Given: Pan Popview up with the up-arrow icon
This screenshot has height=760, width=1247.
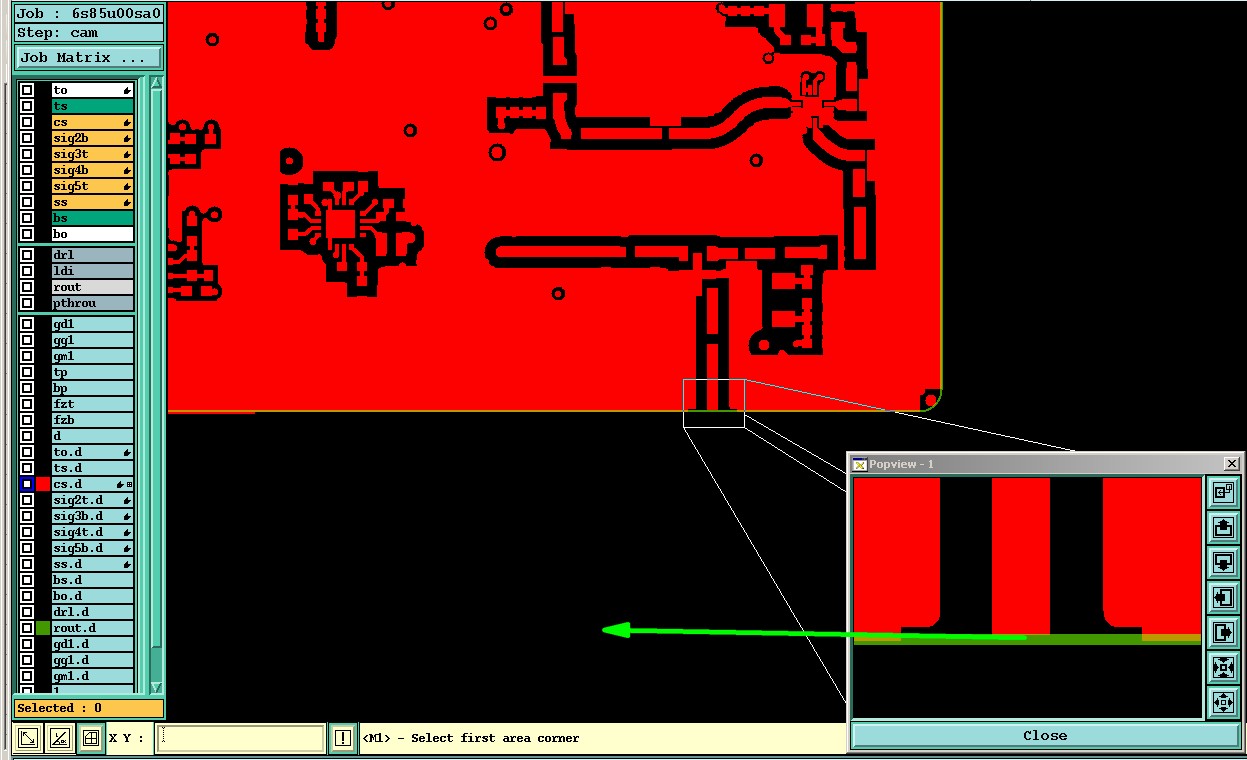Looking at the screenshot, I should (x=1221, y=527).
